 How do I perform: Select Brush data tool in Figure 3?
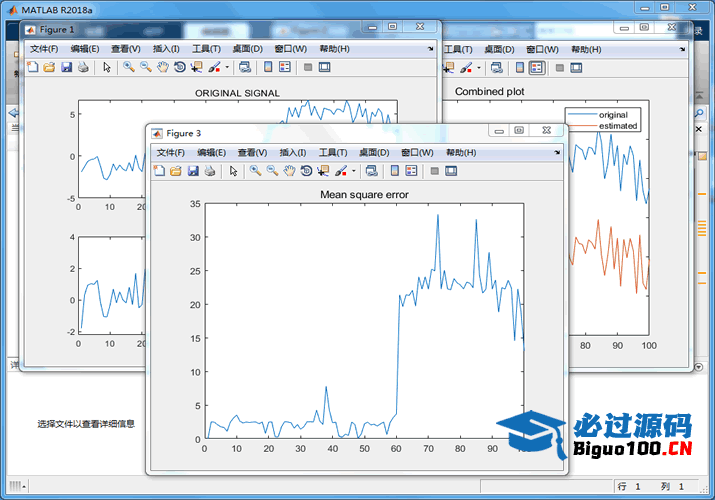click(x=341, y=171)
